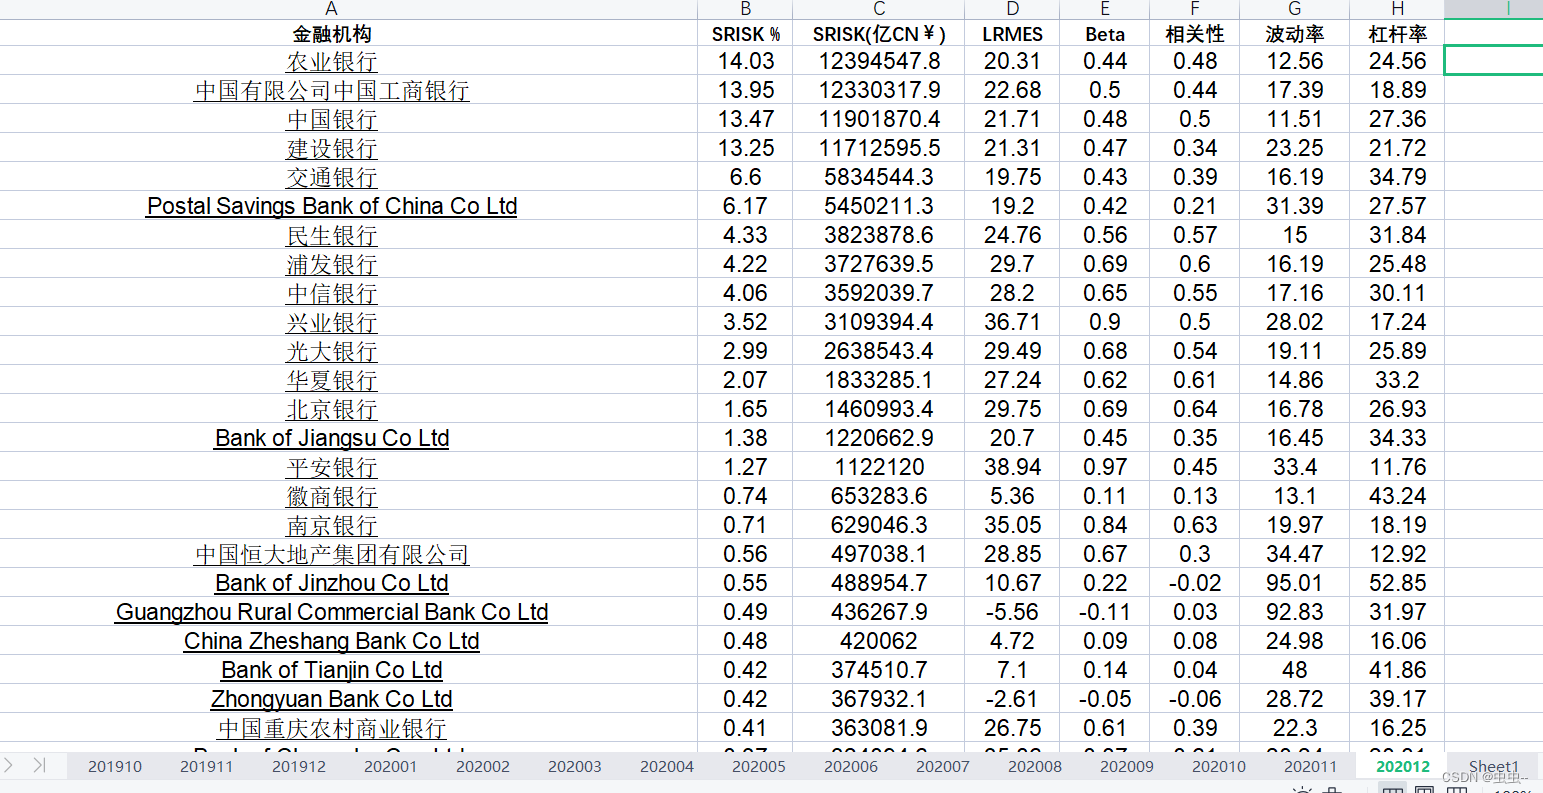Switch to sheet 202001
The width and height of the screenshot is (1543, 793).
(391, 767)
